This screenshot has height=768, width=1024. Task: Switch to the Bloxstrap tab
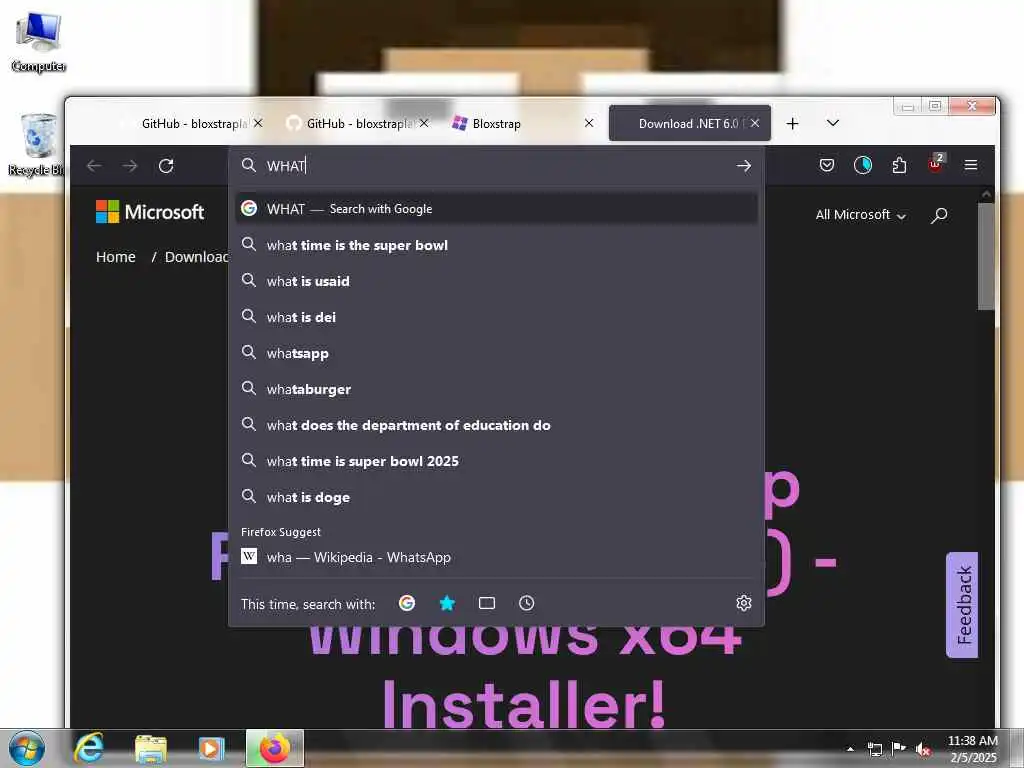pos(522,123)
